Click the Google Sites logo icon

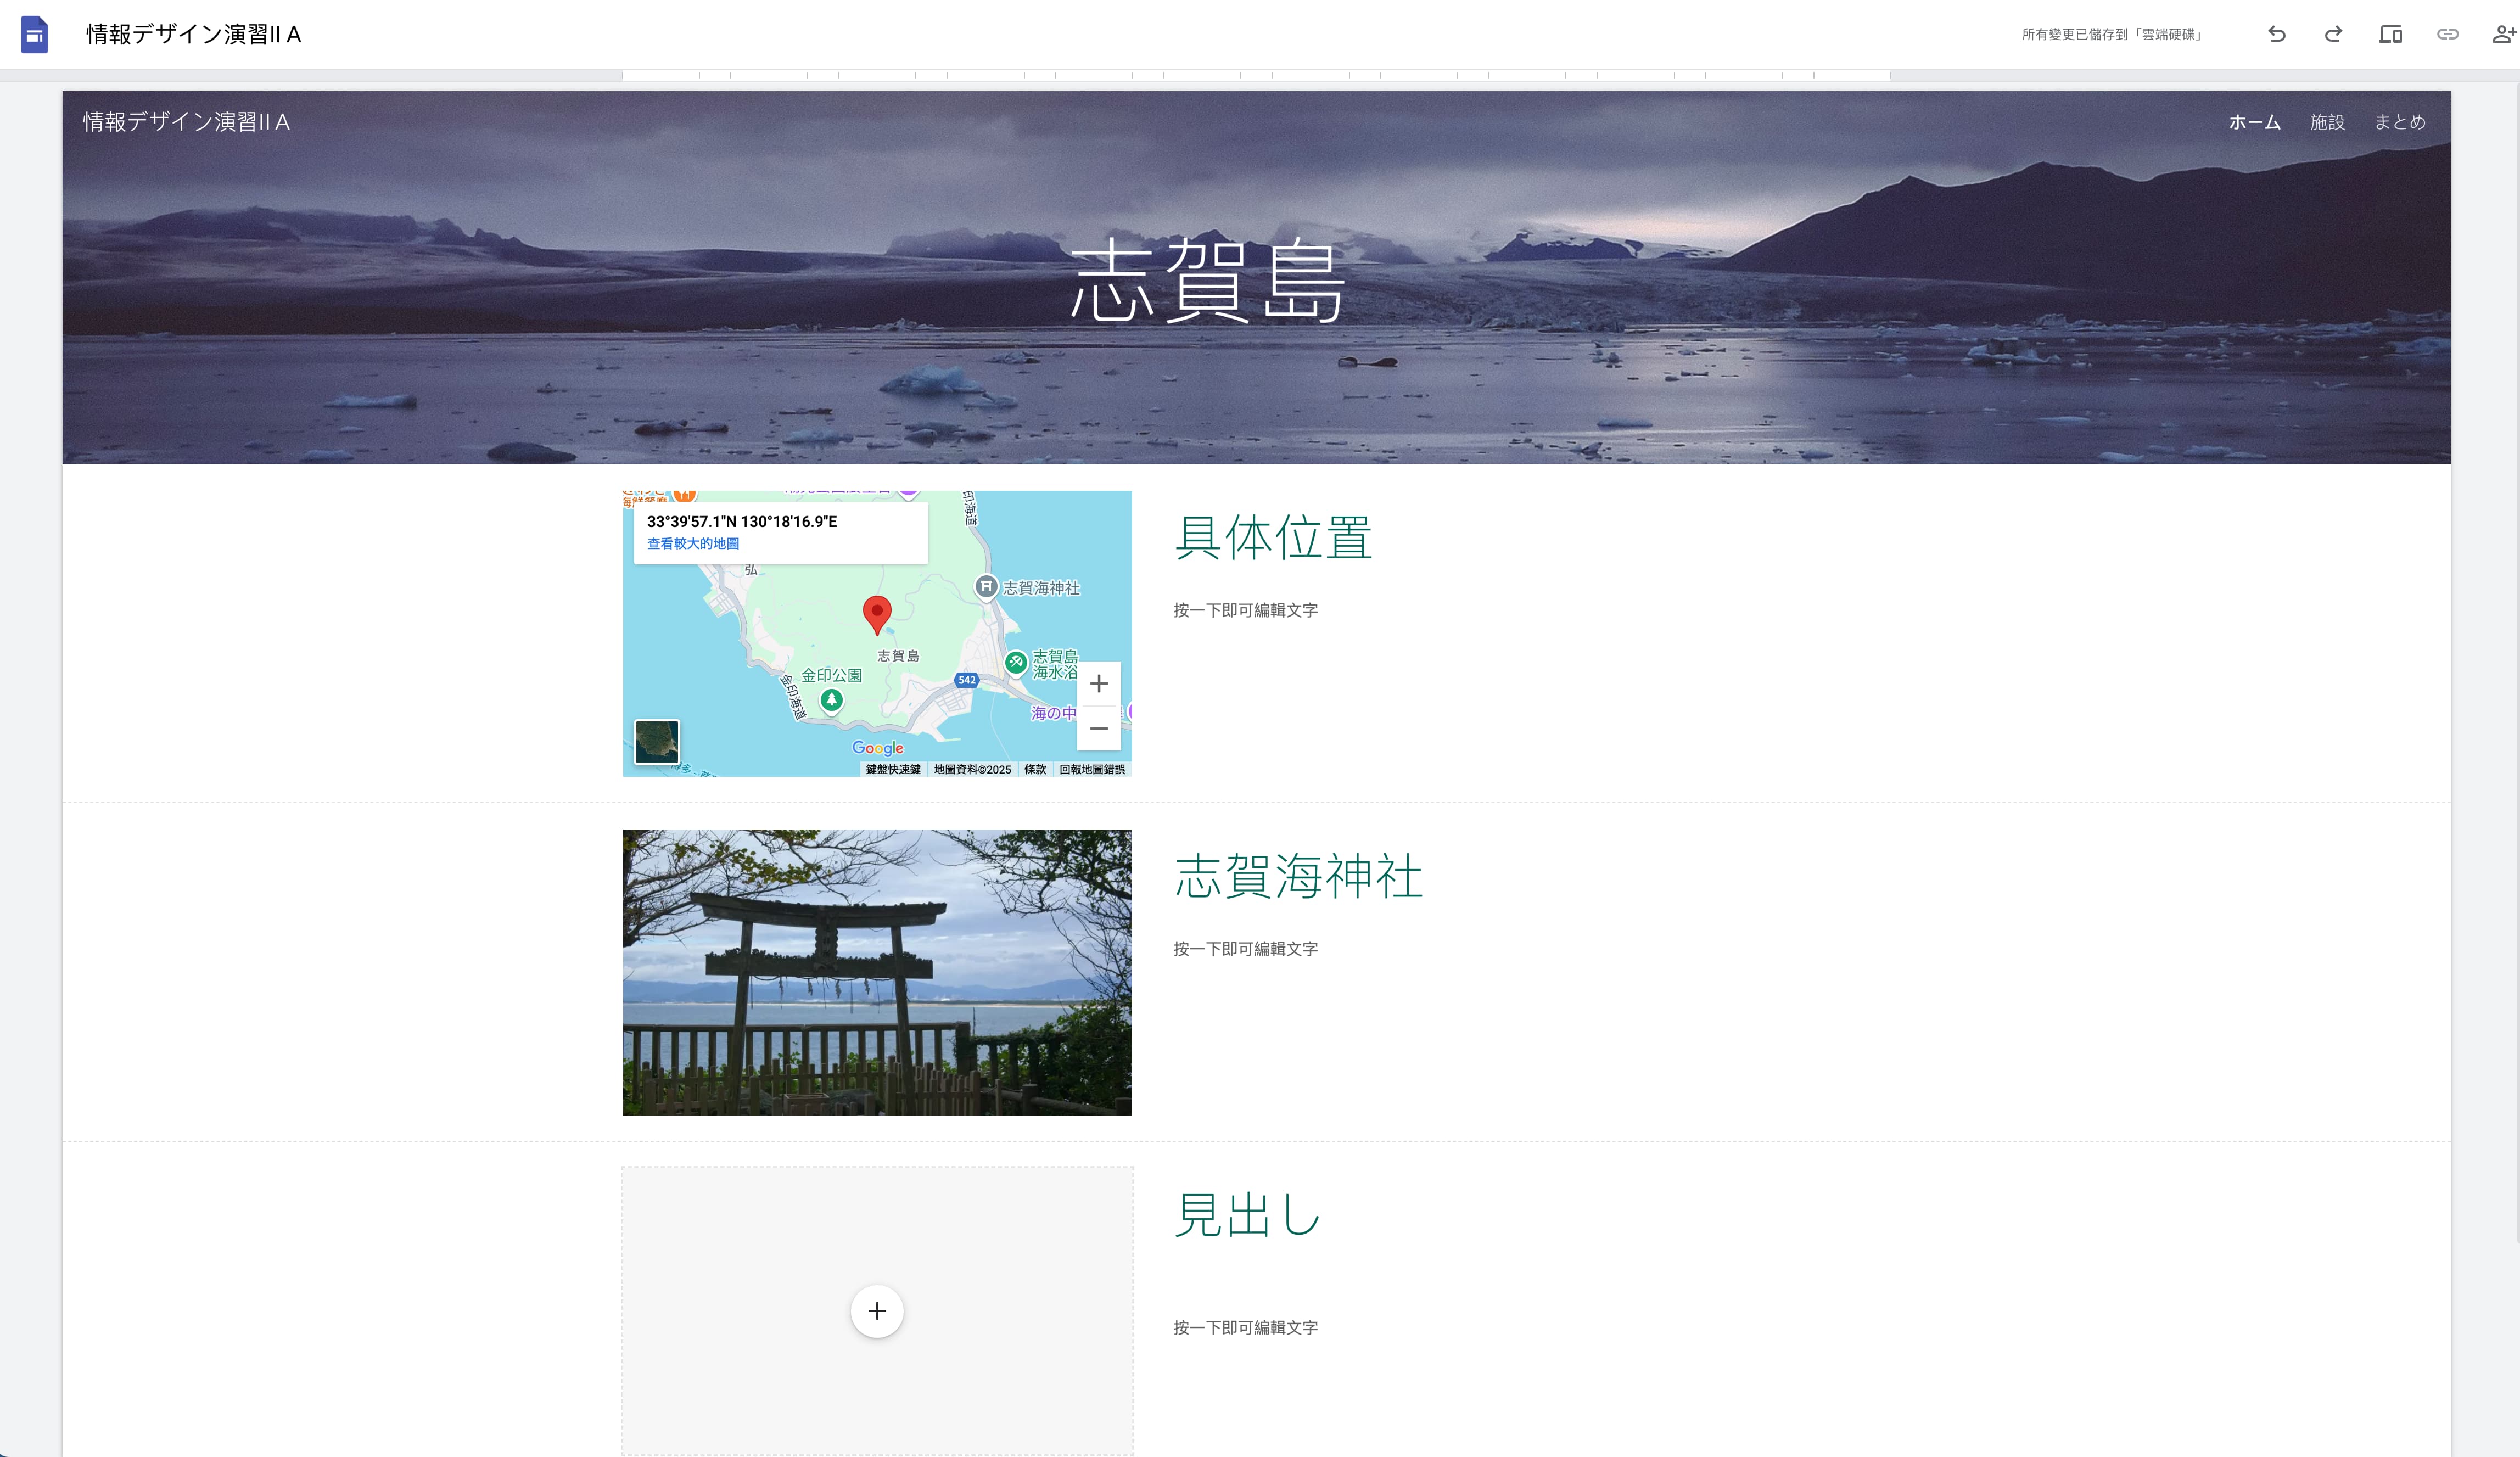[34, 35]
